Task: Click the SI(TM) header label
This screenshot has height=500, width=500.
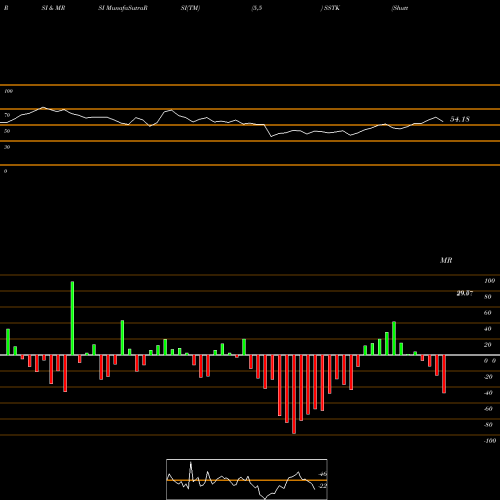Action: [x=190, y=8]
